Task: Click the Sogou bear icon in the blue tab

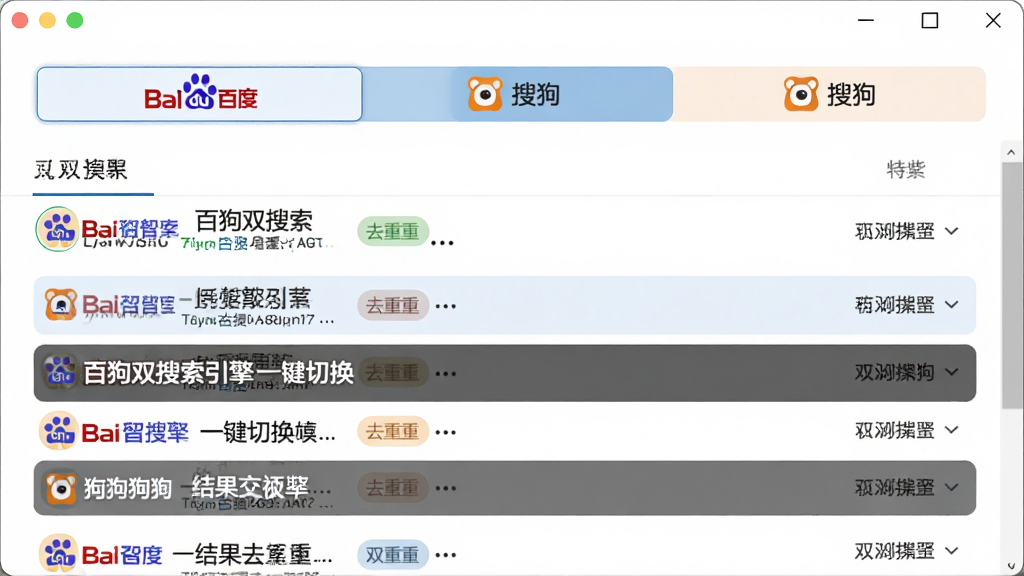Action: point(485,94)
